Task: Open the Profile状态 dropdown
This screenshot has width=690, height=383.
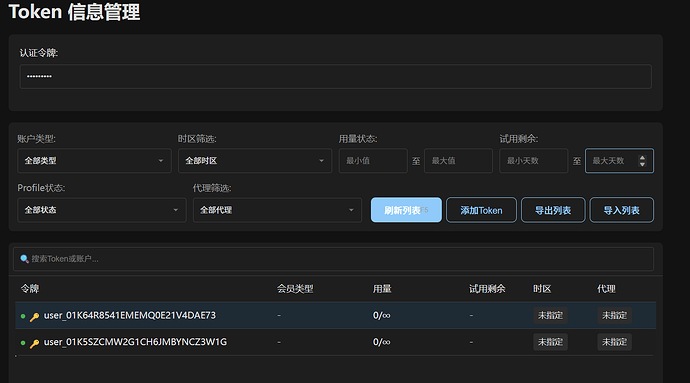Action: (102, 210)
